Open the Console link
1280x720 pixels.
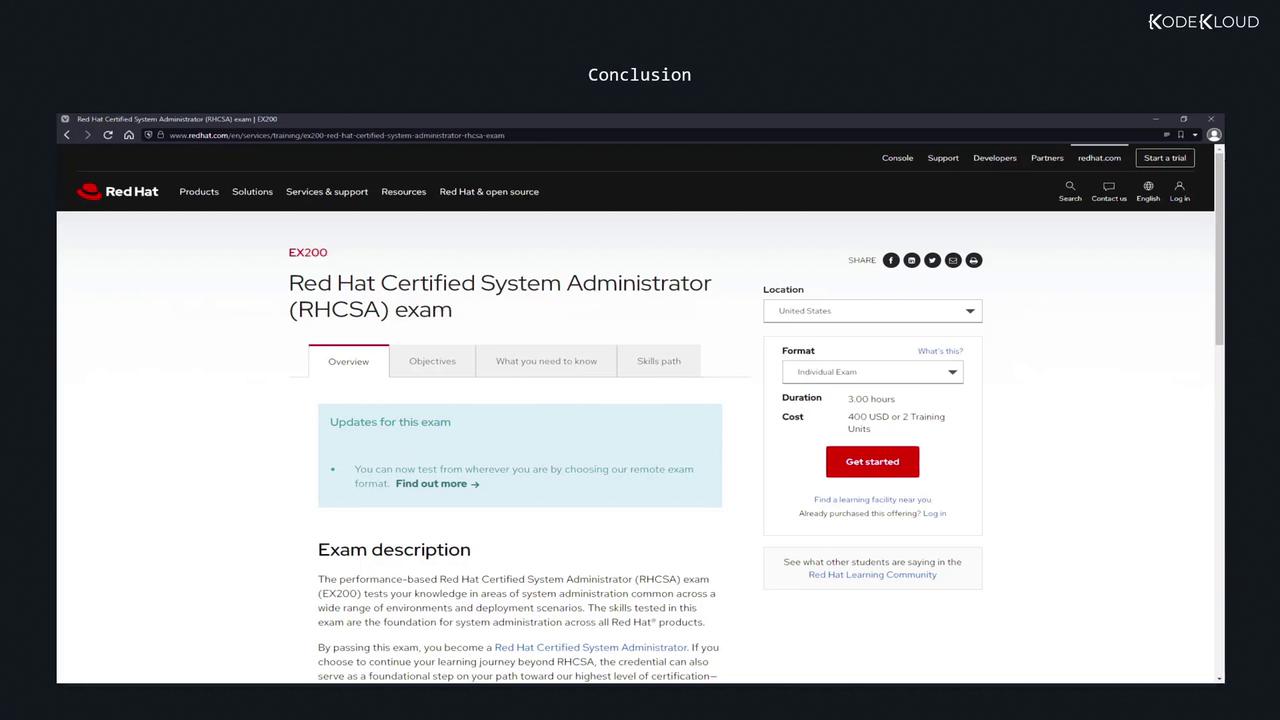[x=897, y=158]
